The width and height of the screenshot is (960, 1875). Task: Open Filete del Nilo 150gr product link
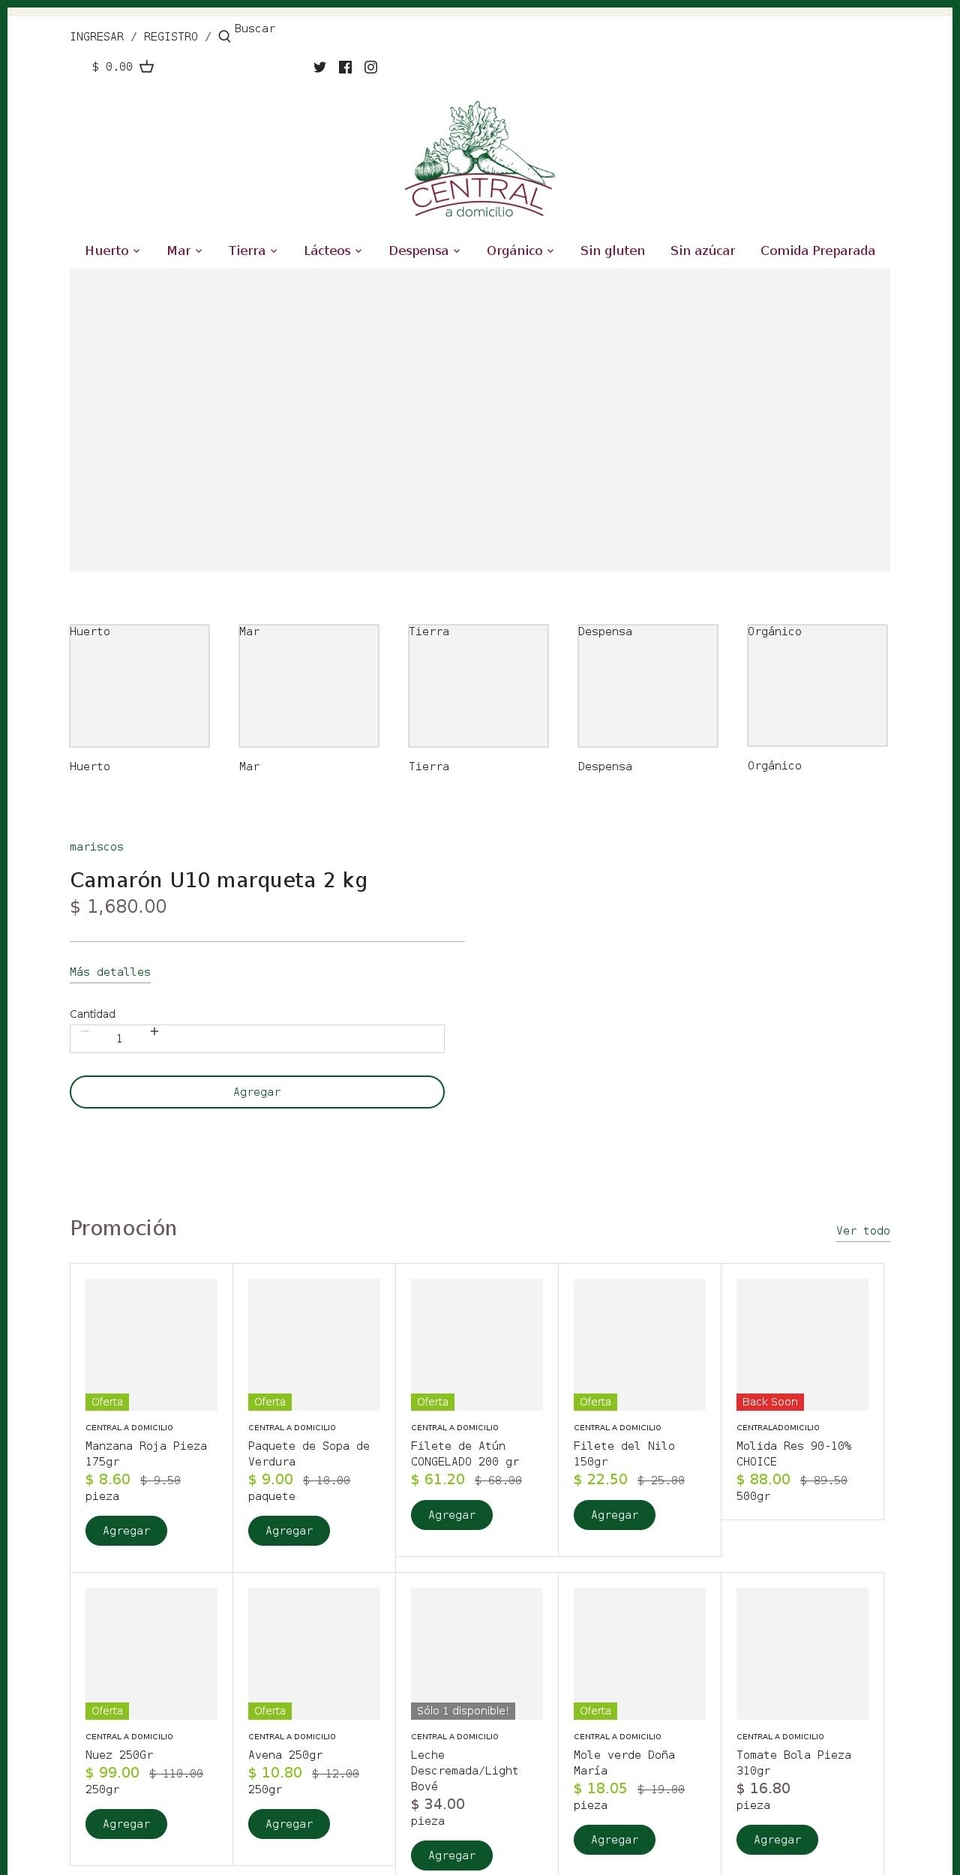(624, 1454)
